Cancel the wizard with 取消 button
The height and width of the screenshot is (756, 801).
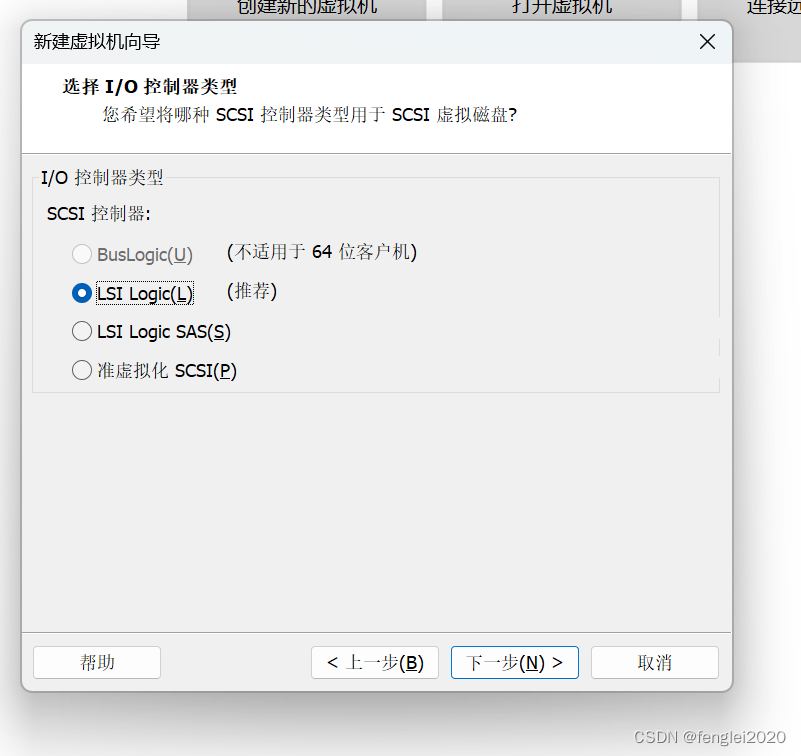[x=655, y=663]
